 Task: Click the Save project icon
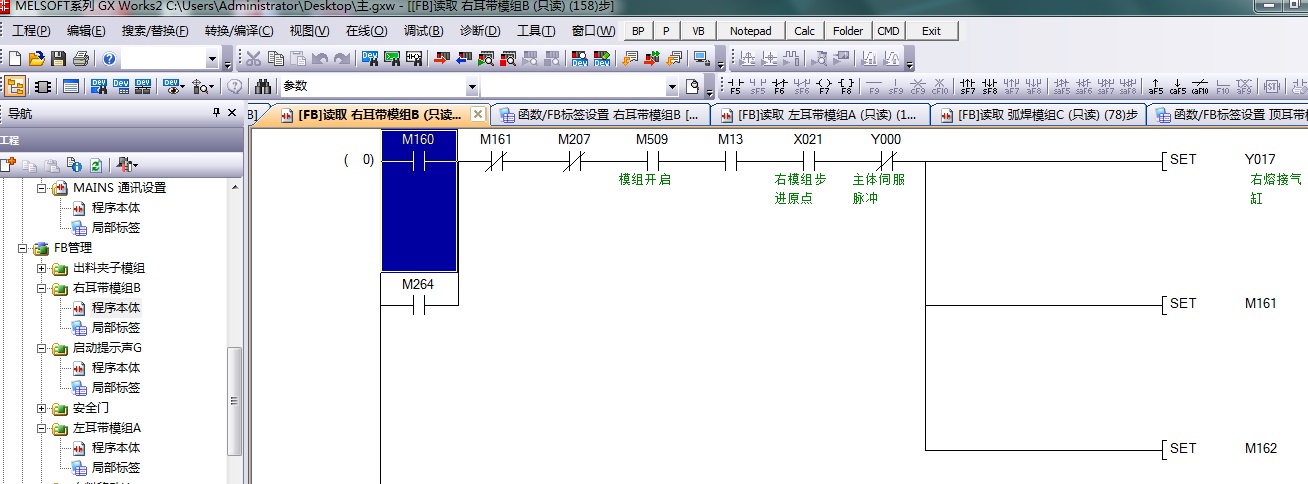59,59
